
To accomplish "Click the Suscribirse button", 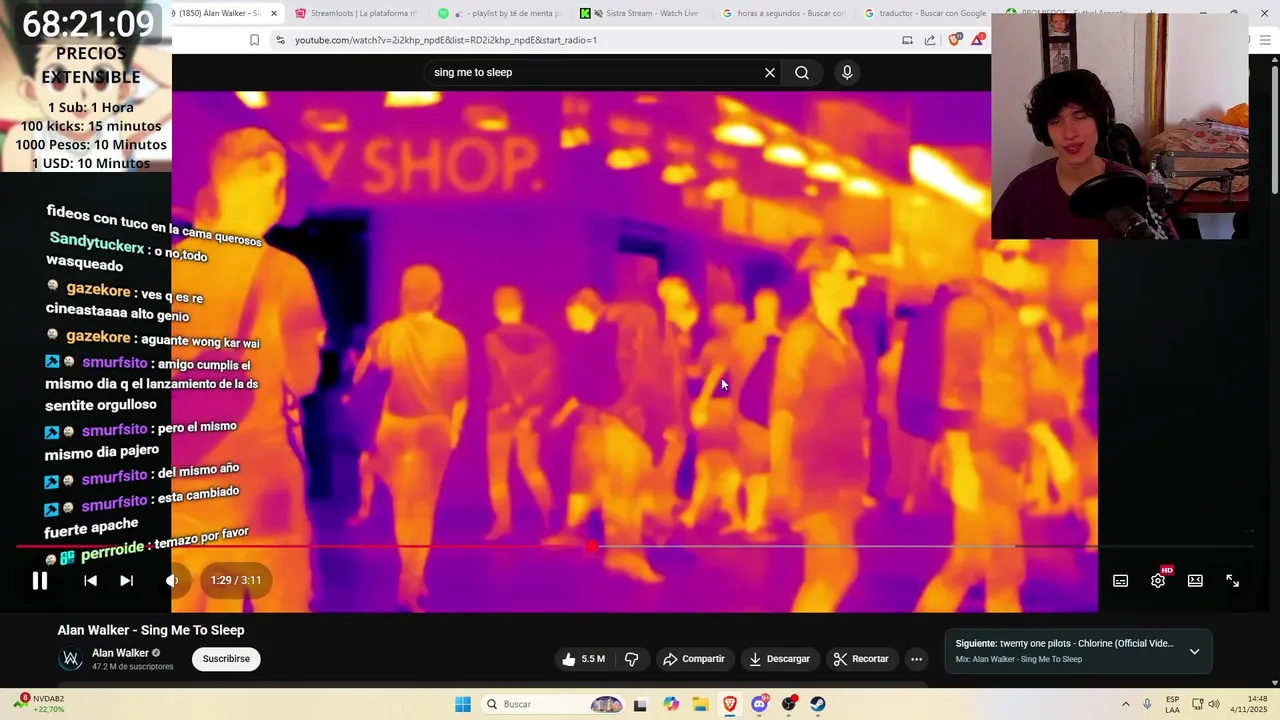I will 226,659.
